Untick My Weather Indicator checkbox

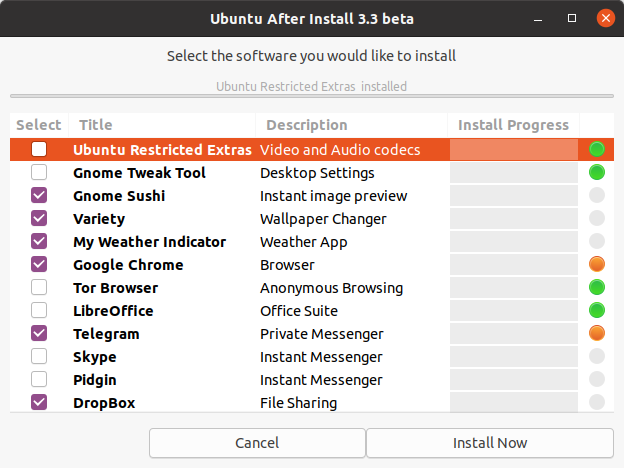pos(39,241)
